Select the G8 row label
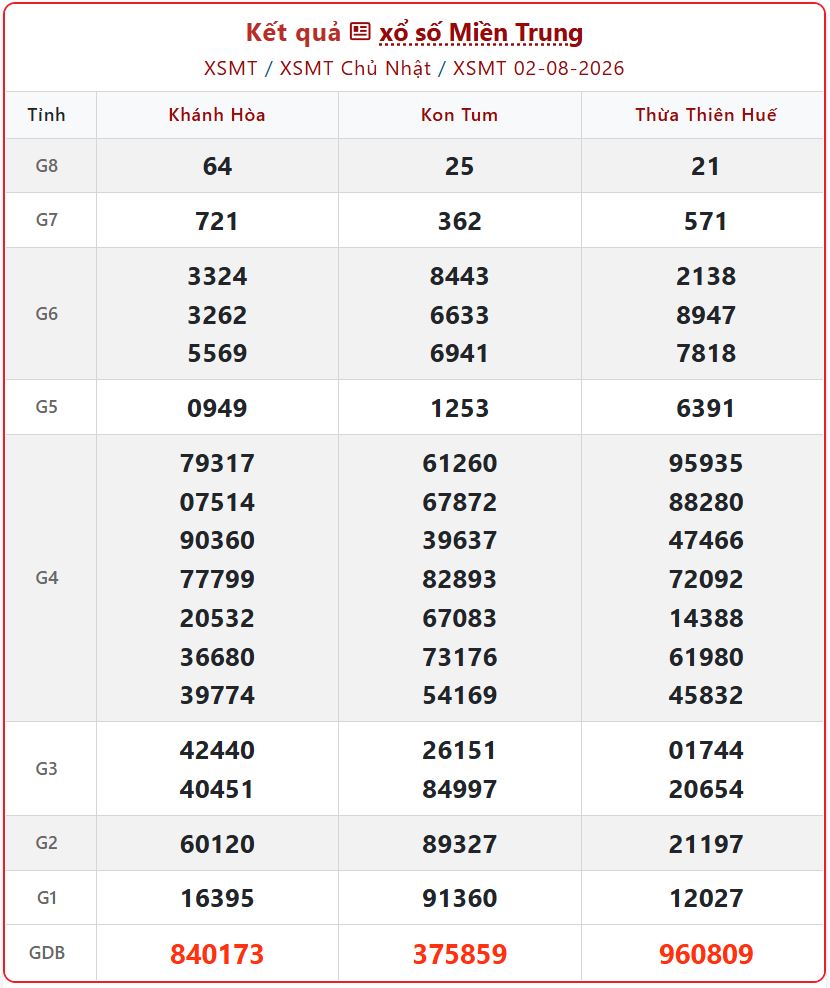 47,166
